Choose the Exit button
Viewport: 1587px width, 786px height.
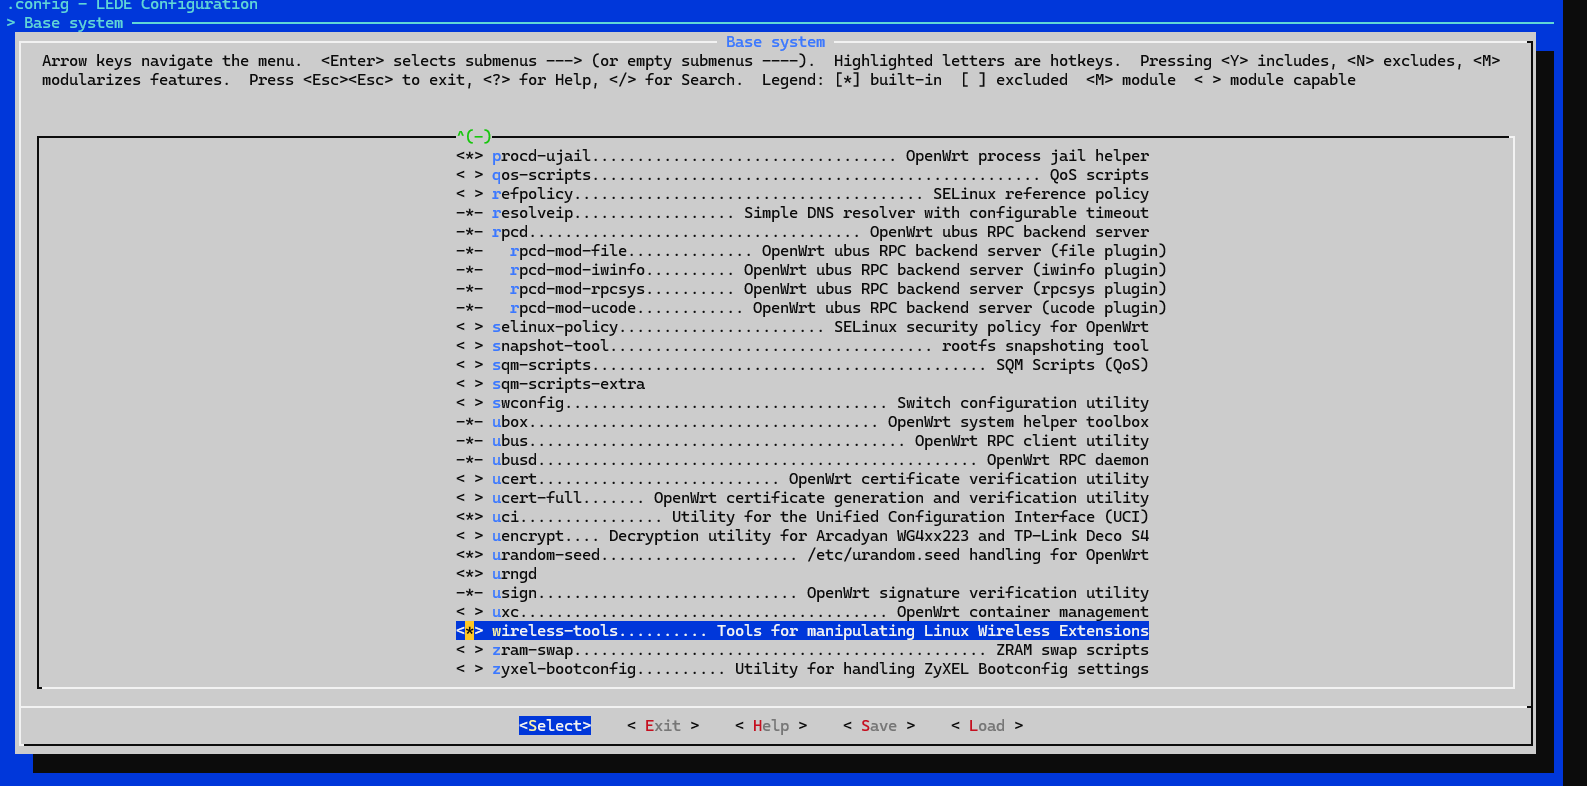[663, 726]
